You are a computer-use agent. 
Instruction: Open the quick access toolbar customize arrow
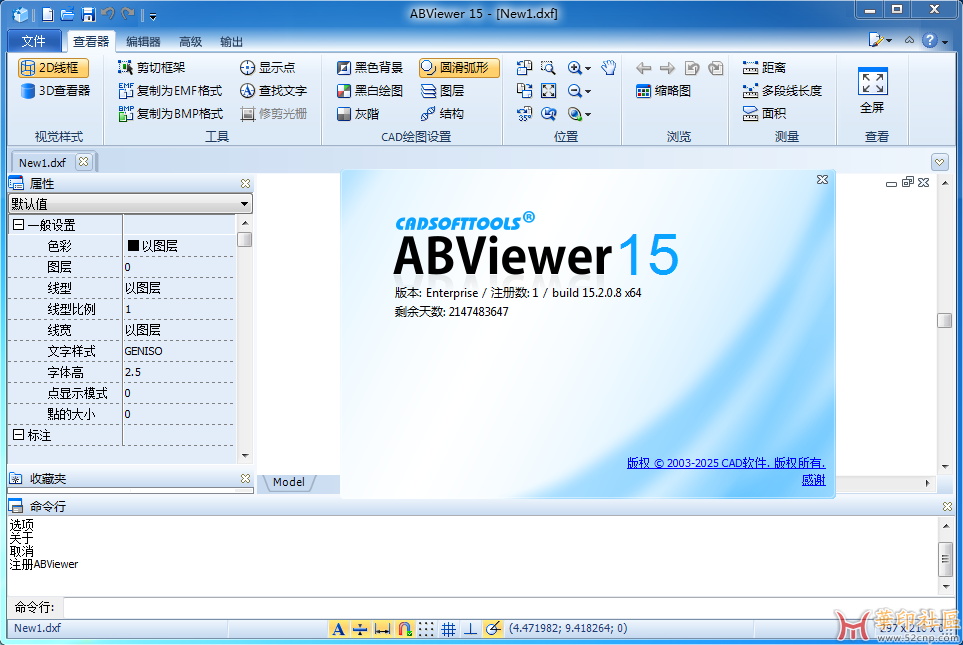[x=153, y=17]
